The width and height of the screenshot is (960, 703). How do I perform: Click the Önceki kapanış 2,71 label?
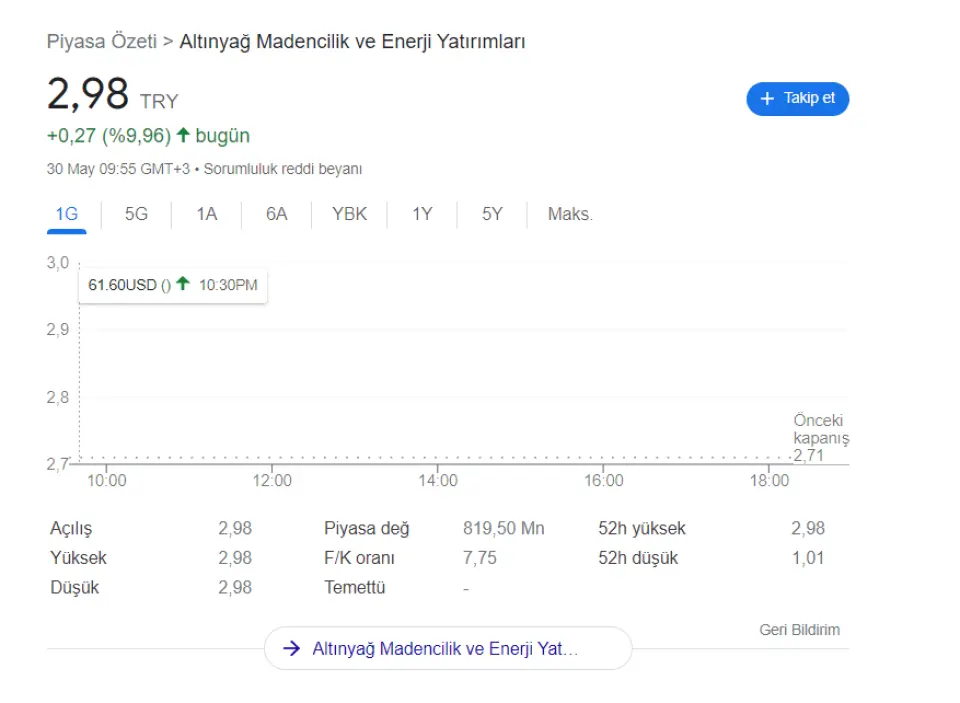click(x=820, y=437)
